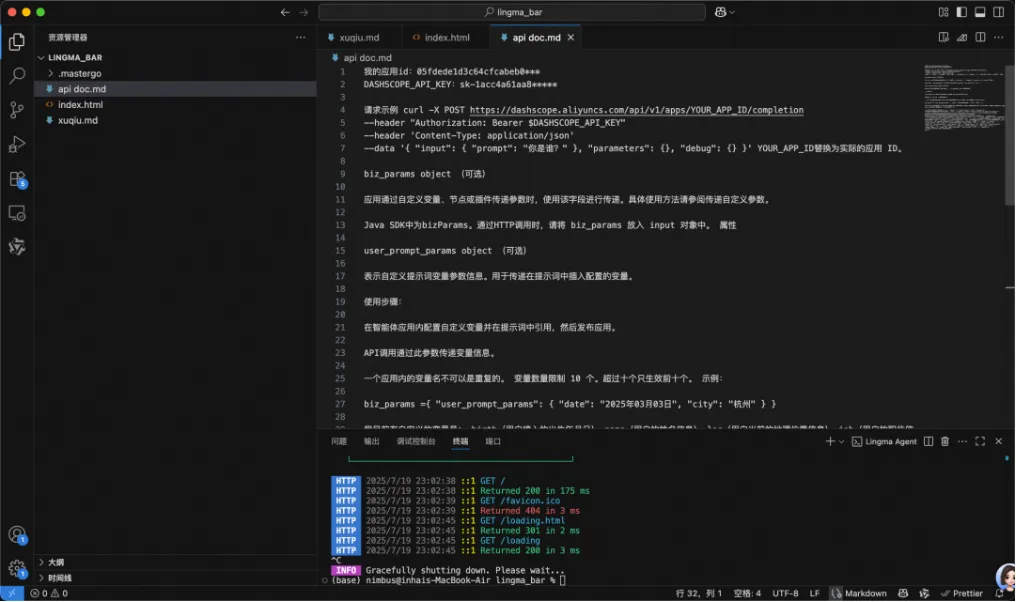Expand the Timeline section
This screenshot has width=1016, height=602.
click(175, 578)
